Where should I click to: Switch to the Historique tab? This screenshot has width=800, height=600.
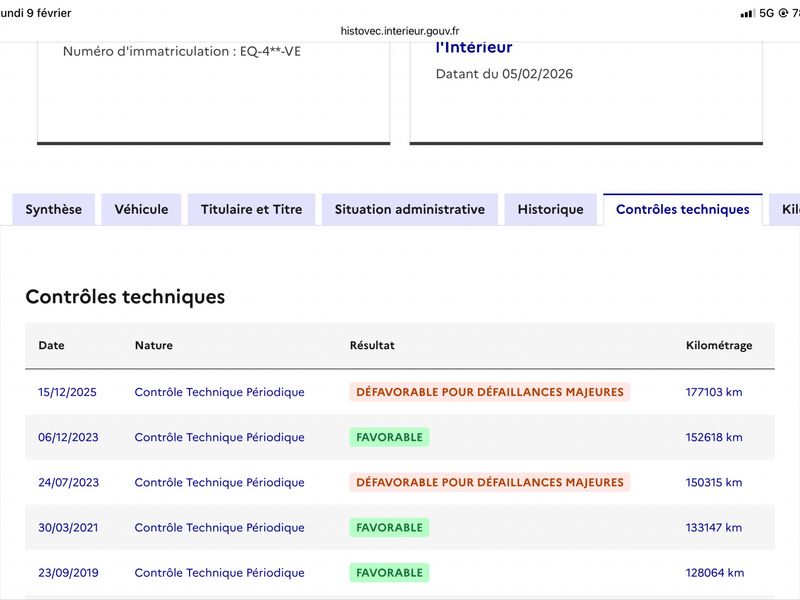coord(551,209)
